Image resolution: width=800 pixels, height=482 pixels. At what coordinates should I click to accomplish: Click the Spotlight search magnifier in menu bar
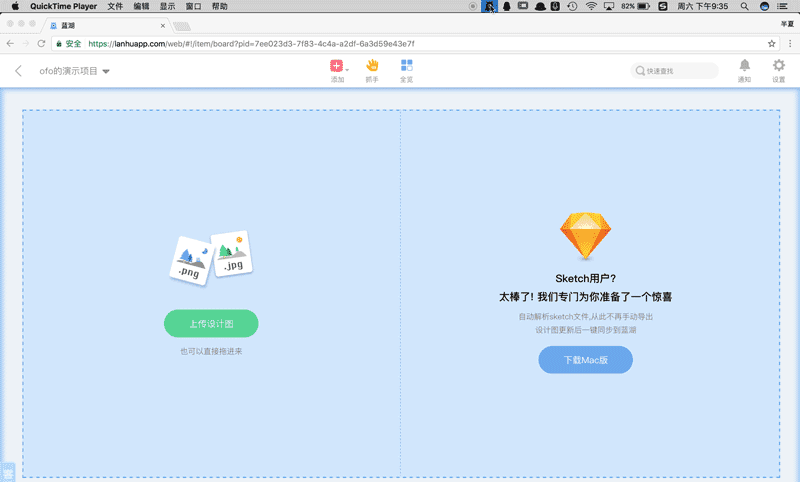tap(745, 6)
